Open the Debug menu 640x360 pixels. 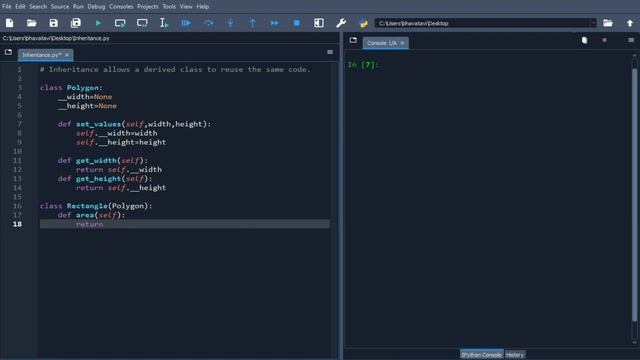pyautogui.click(x=96, y=7)
